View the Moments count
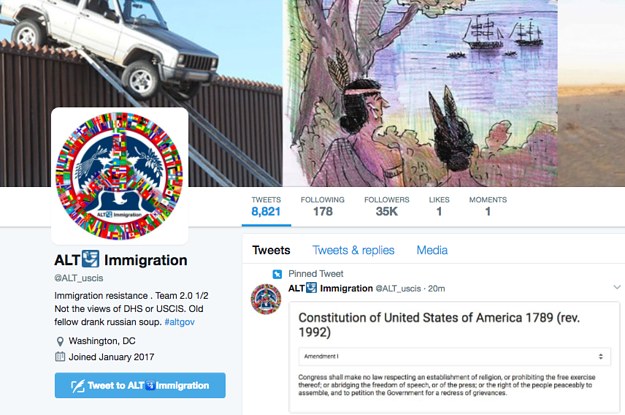The height and width of the screenshot is (415, 625). click(488, 206)
